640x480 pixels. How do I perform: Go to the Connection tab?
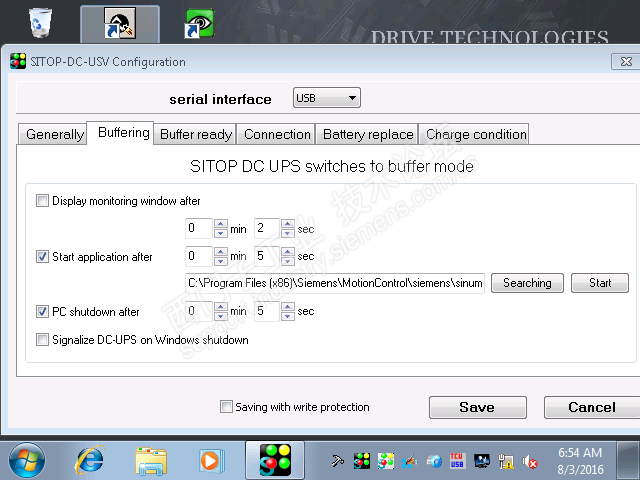(x=277, y=134)
